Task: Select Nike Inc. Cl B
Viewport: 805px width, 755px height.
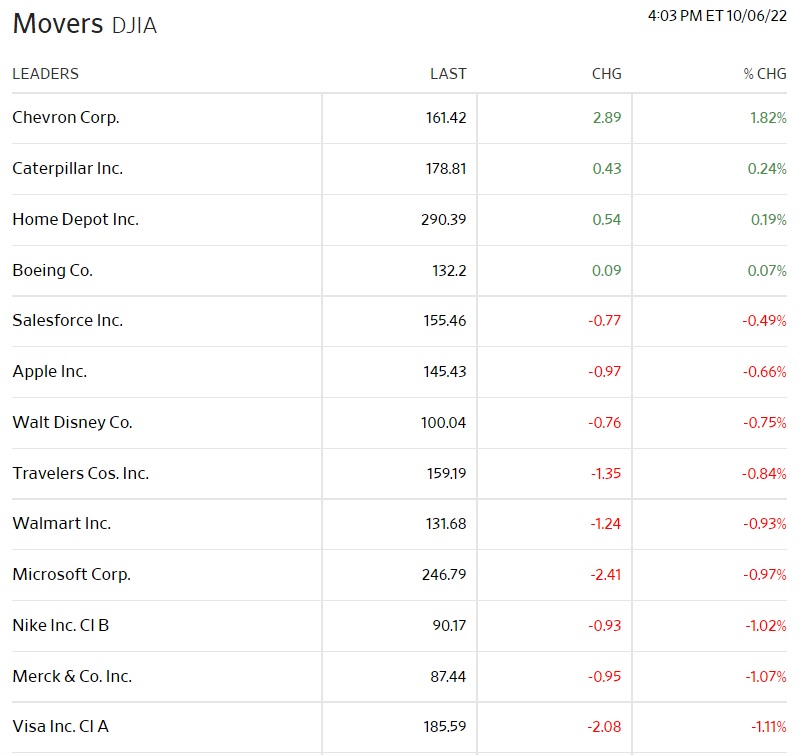Action: 61,625
